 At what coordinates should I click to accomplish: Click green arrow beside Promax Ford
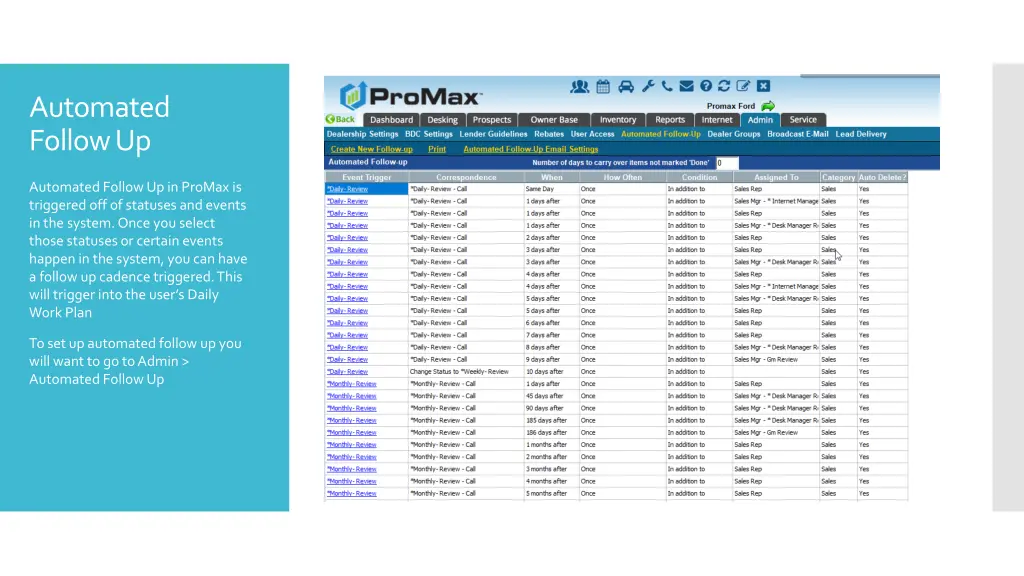pos(768,106)
